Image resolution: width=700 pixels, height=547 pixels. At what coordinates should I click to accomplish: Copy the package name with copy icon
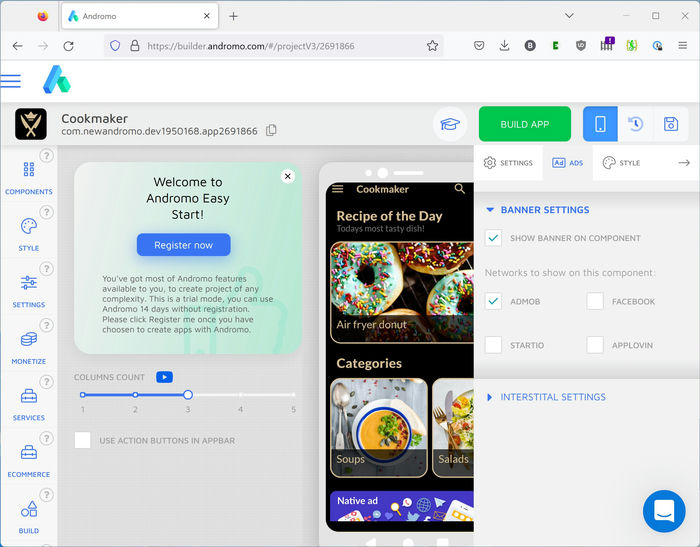click(x=271, y=130)
